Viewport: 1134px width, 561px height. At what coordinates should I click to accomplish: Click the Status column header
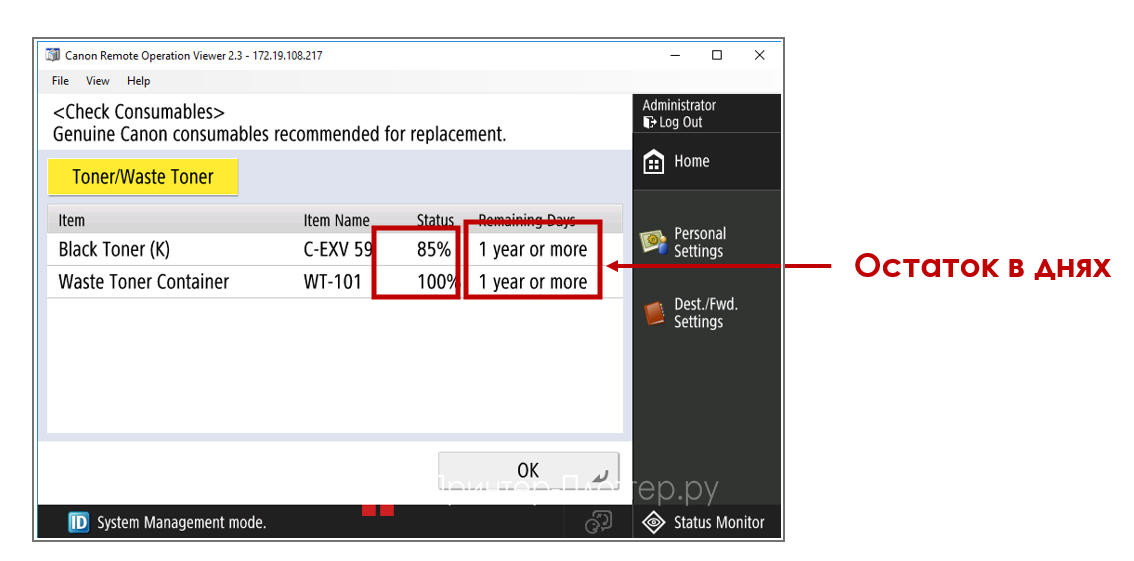pos(435,220)
